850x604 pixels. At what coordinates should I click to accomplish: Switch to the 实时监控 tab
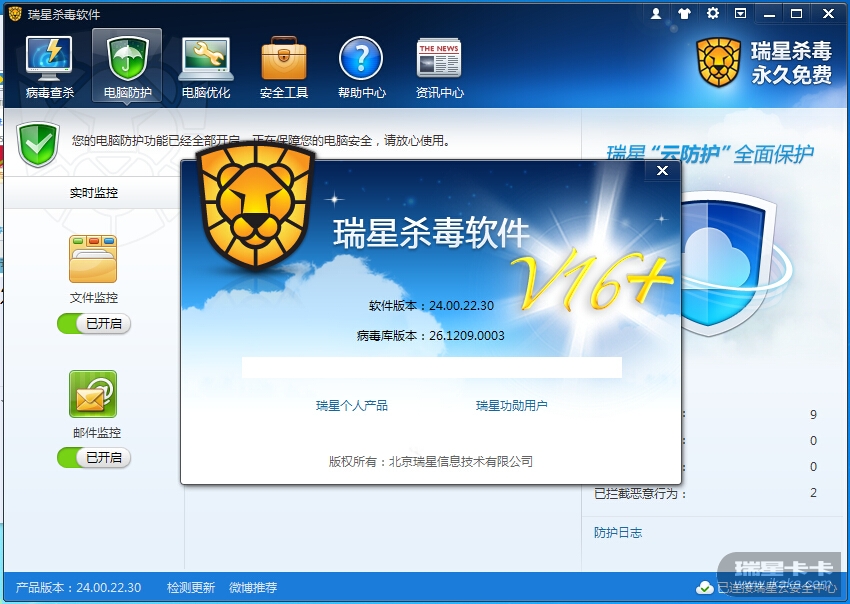coord(94,192)
